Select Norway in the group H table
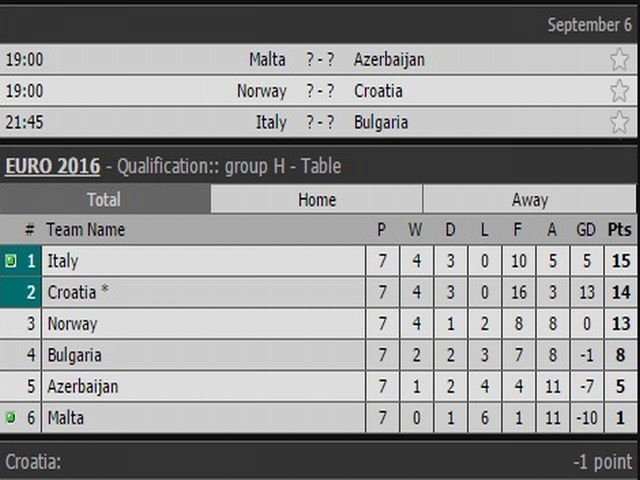The width and height of the screenshot is (640, 480). tap(72, 324)
